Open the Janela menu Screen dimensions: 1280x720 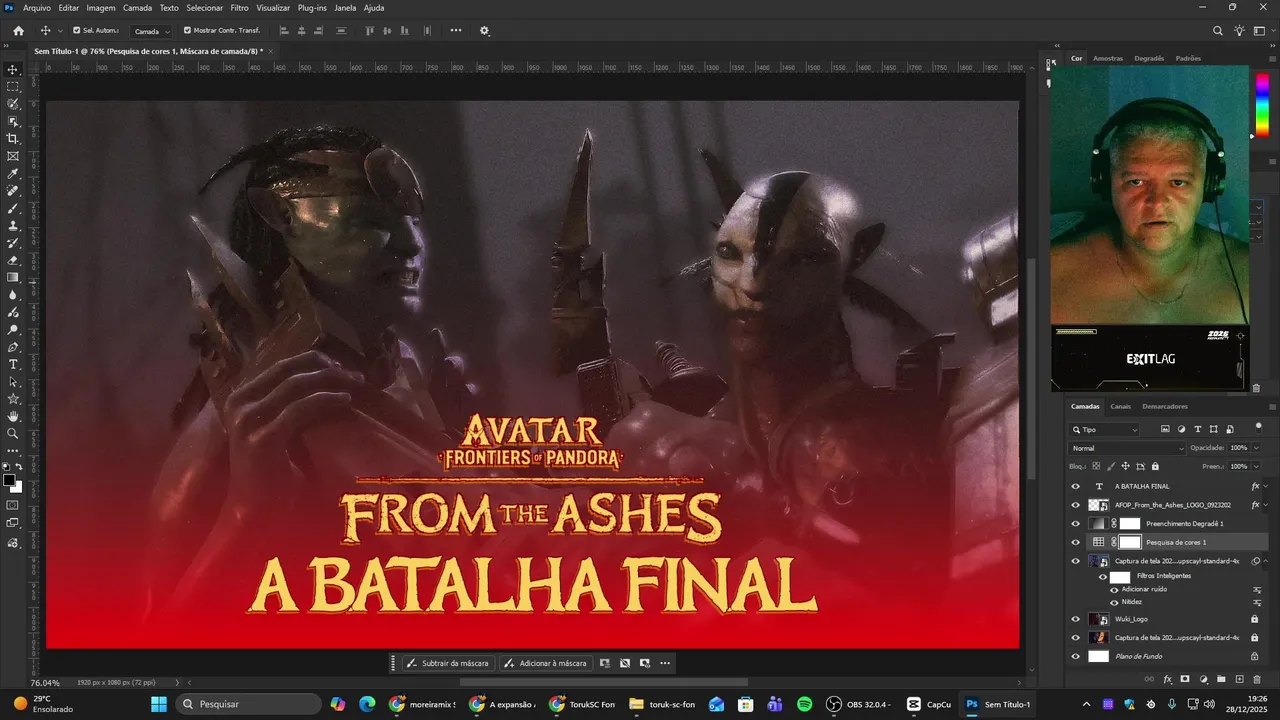345,8
